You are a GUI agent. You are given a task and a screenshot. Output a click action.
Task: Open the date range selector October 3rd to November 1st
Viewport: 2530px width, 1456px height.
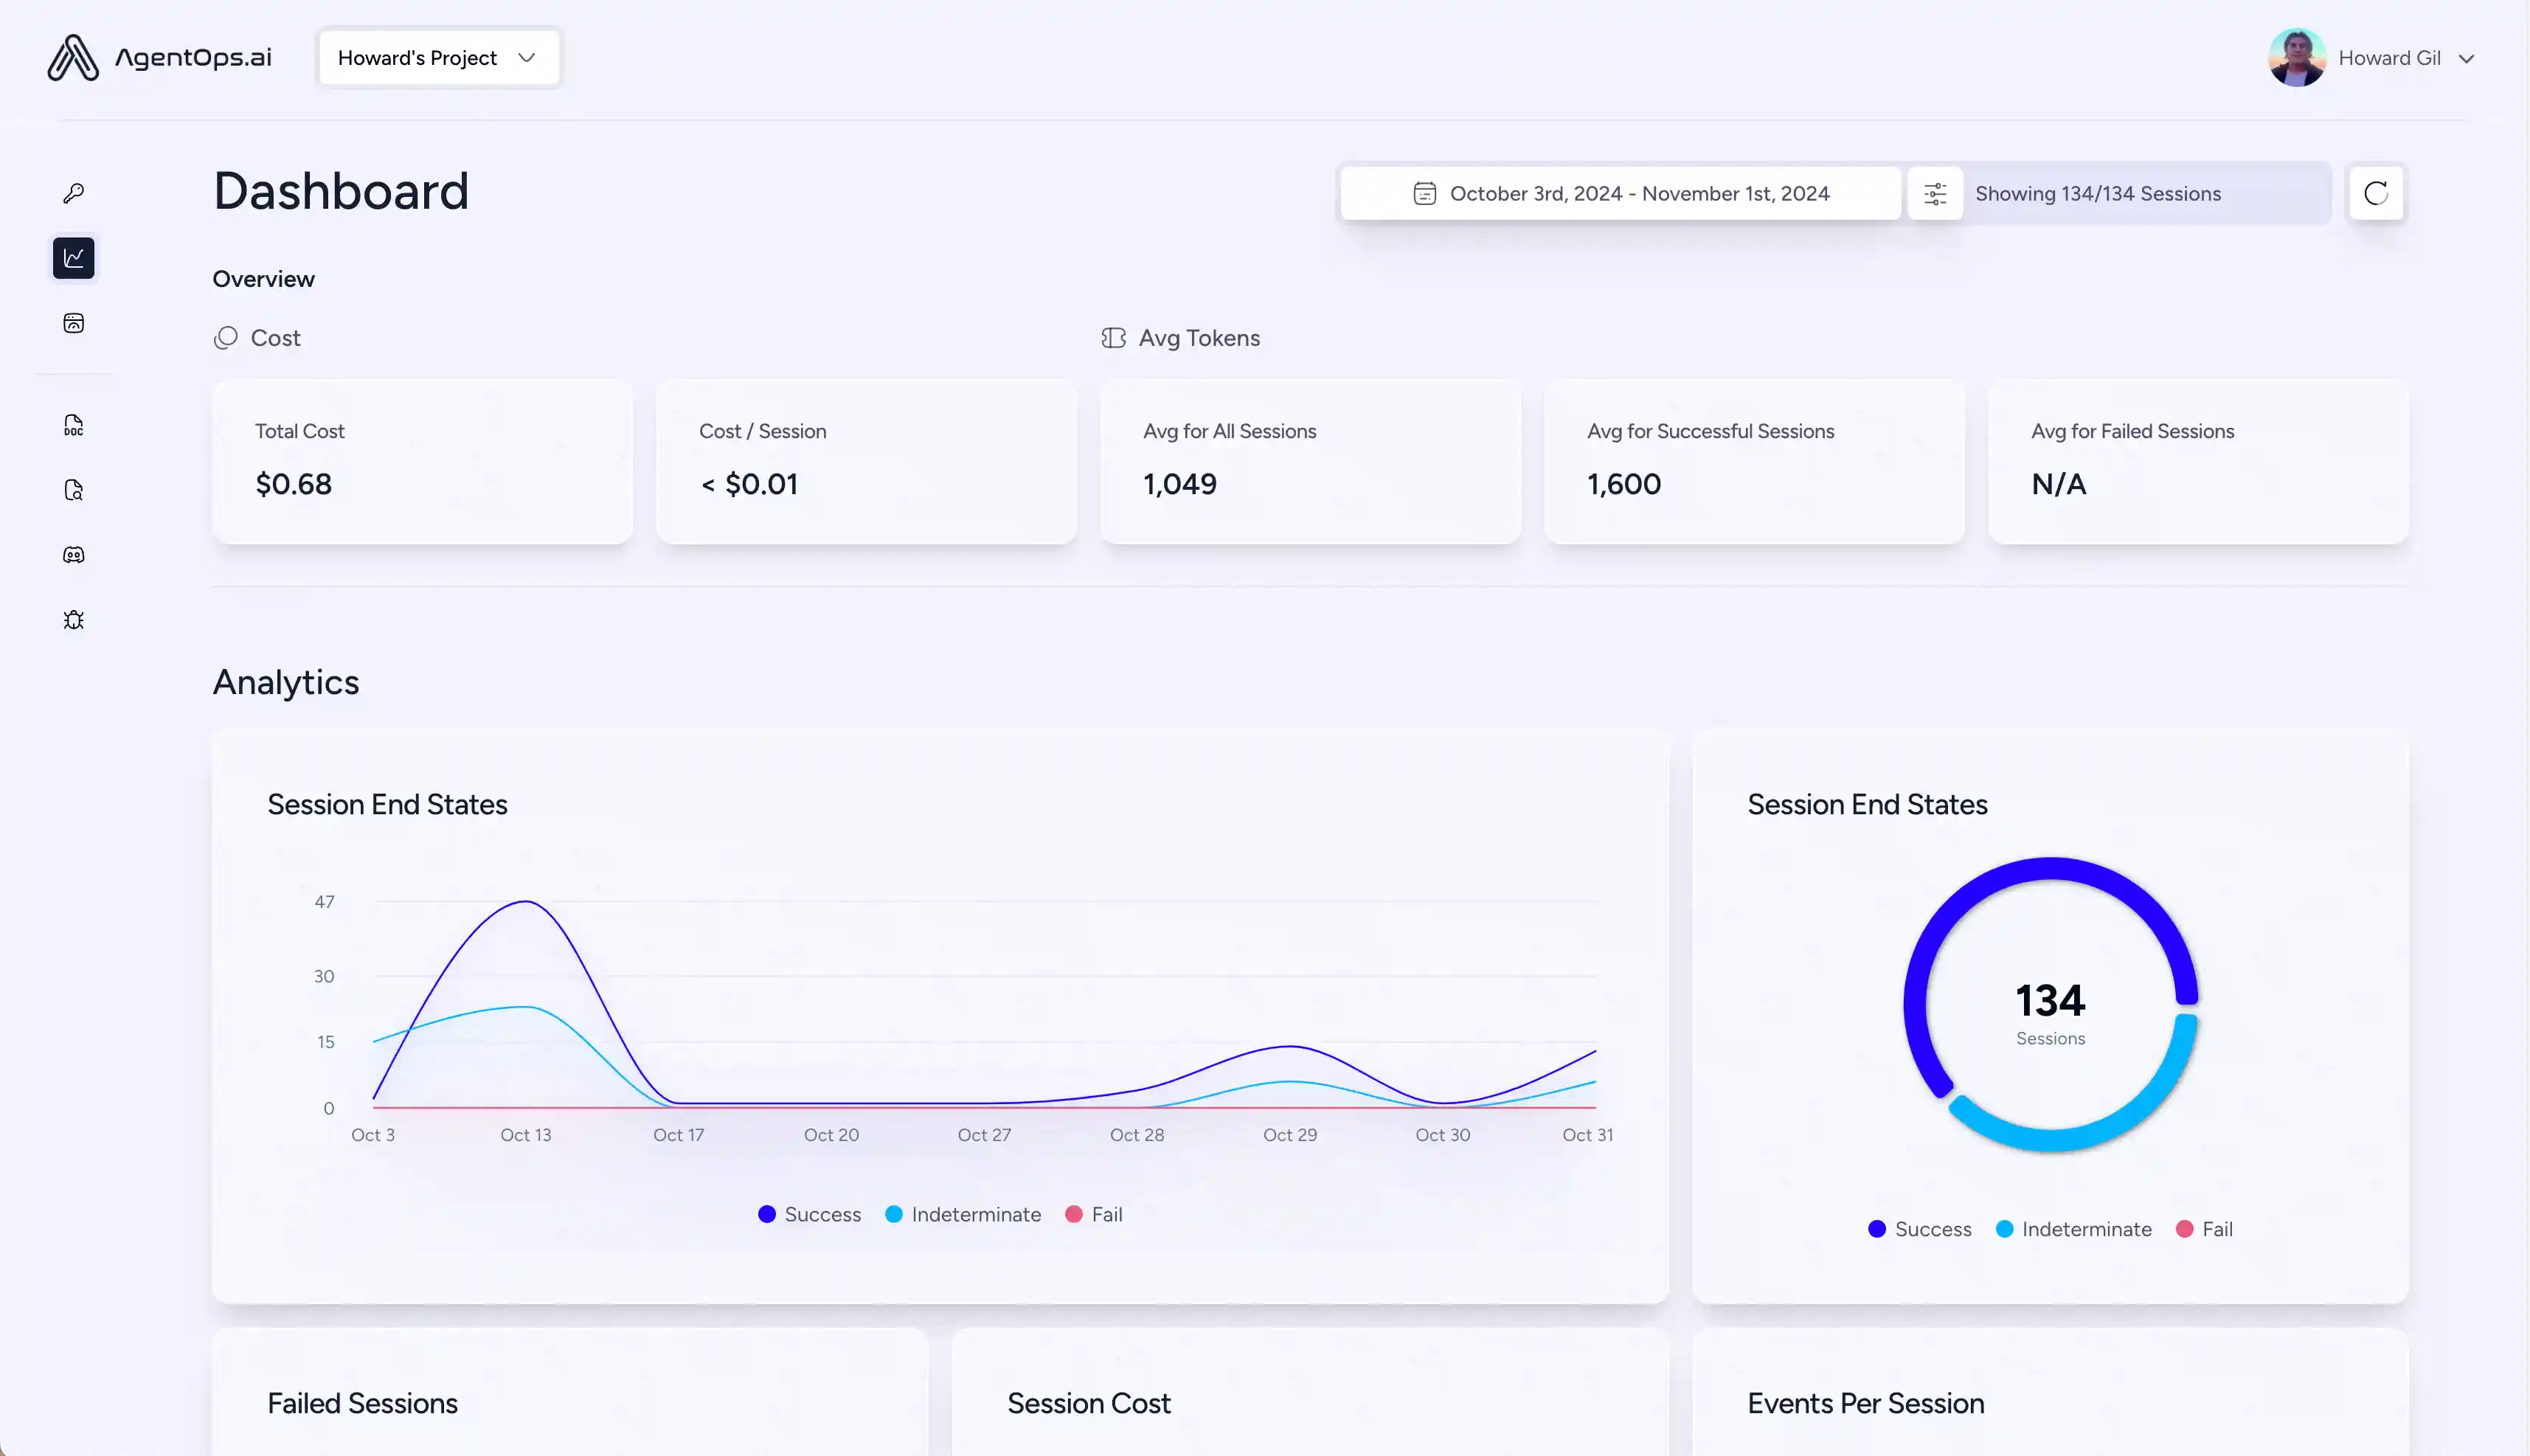[x=1640, y=193]
